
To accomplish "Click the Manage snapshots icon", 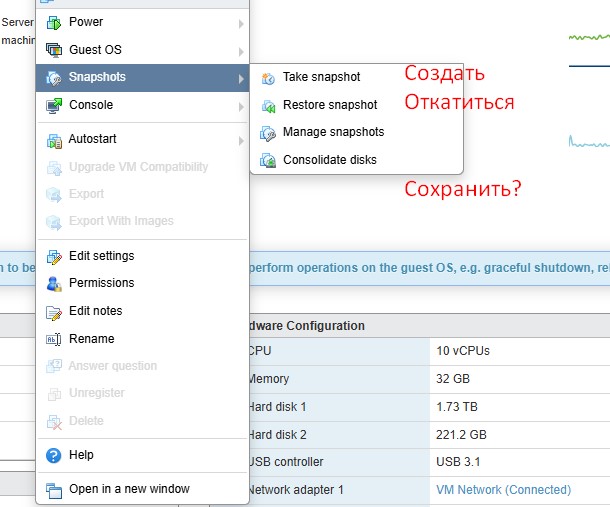I will [268, 132].
